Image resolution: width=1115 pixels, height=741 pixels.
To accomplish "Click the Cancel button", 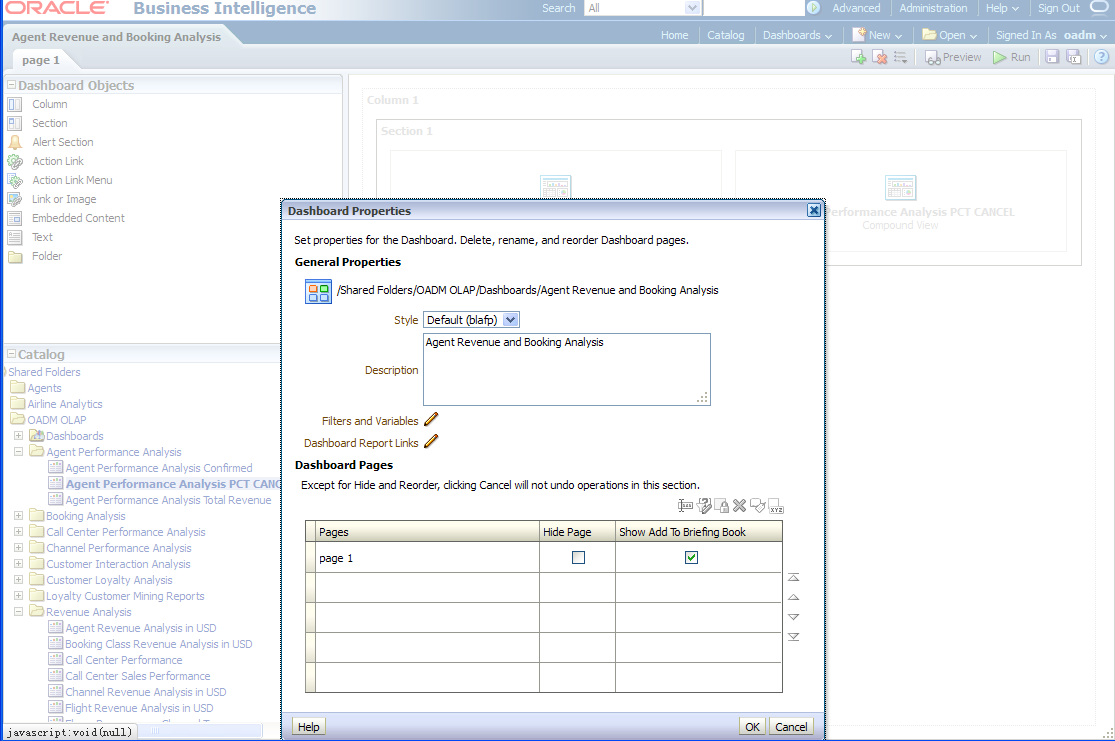I will 790,727.
